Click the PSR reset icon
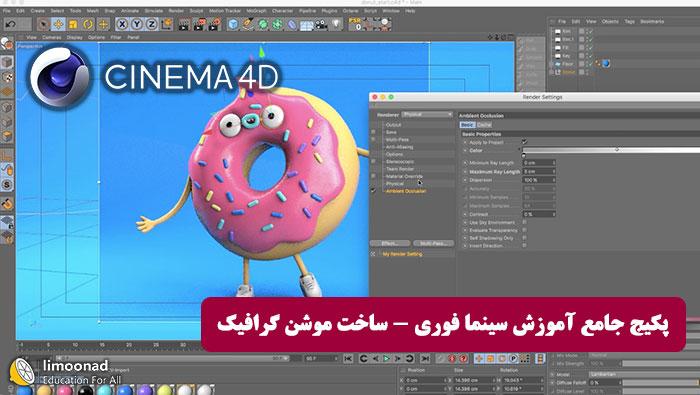Viewport: 700px width, 395px height. click(355, 24)
